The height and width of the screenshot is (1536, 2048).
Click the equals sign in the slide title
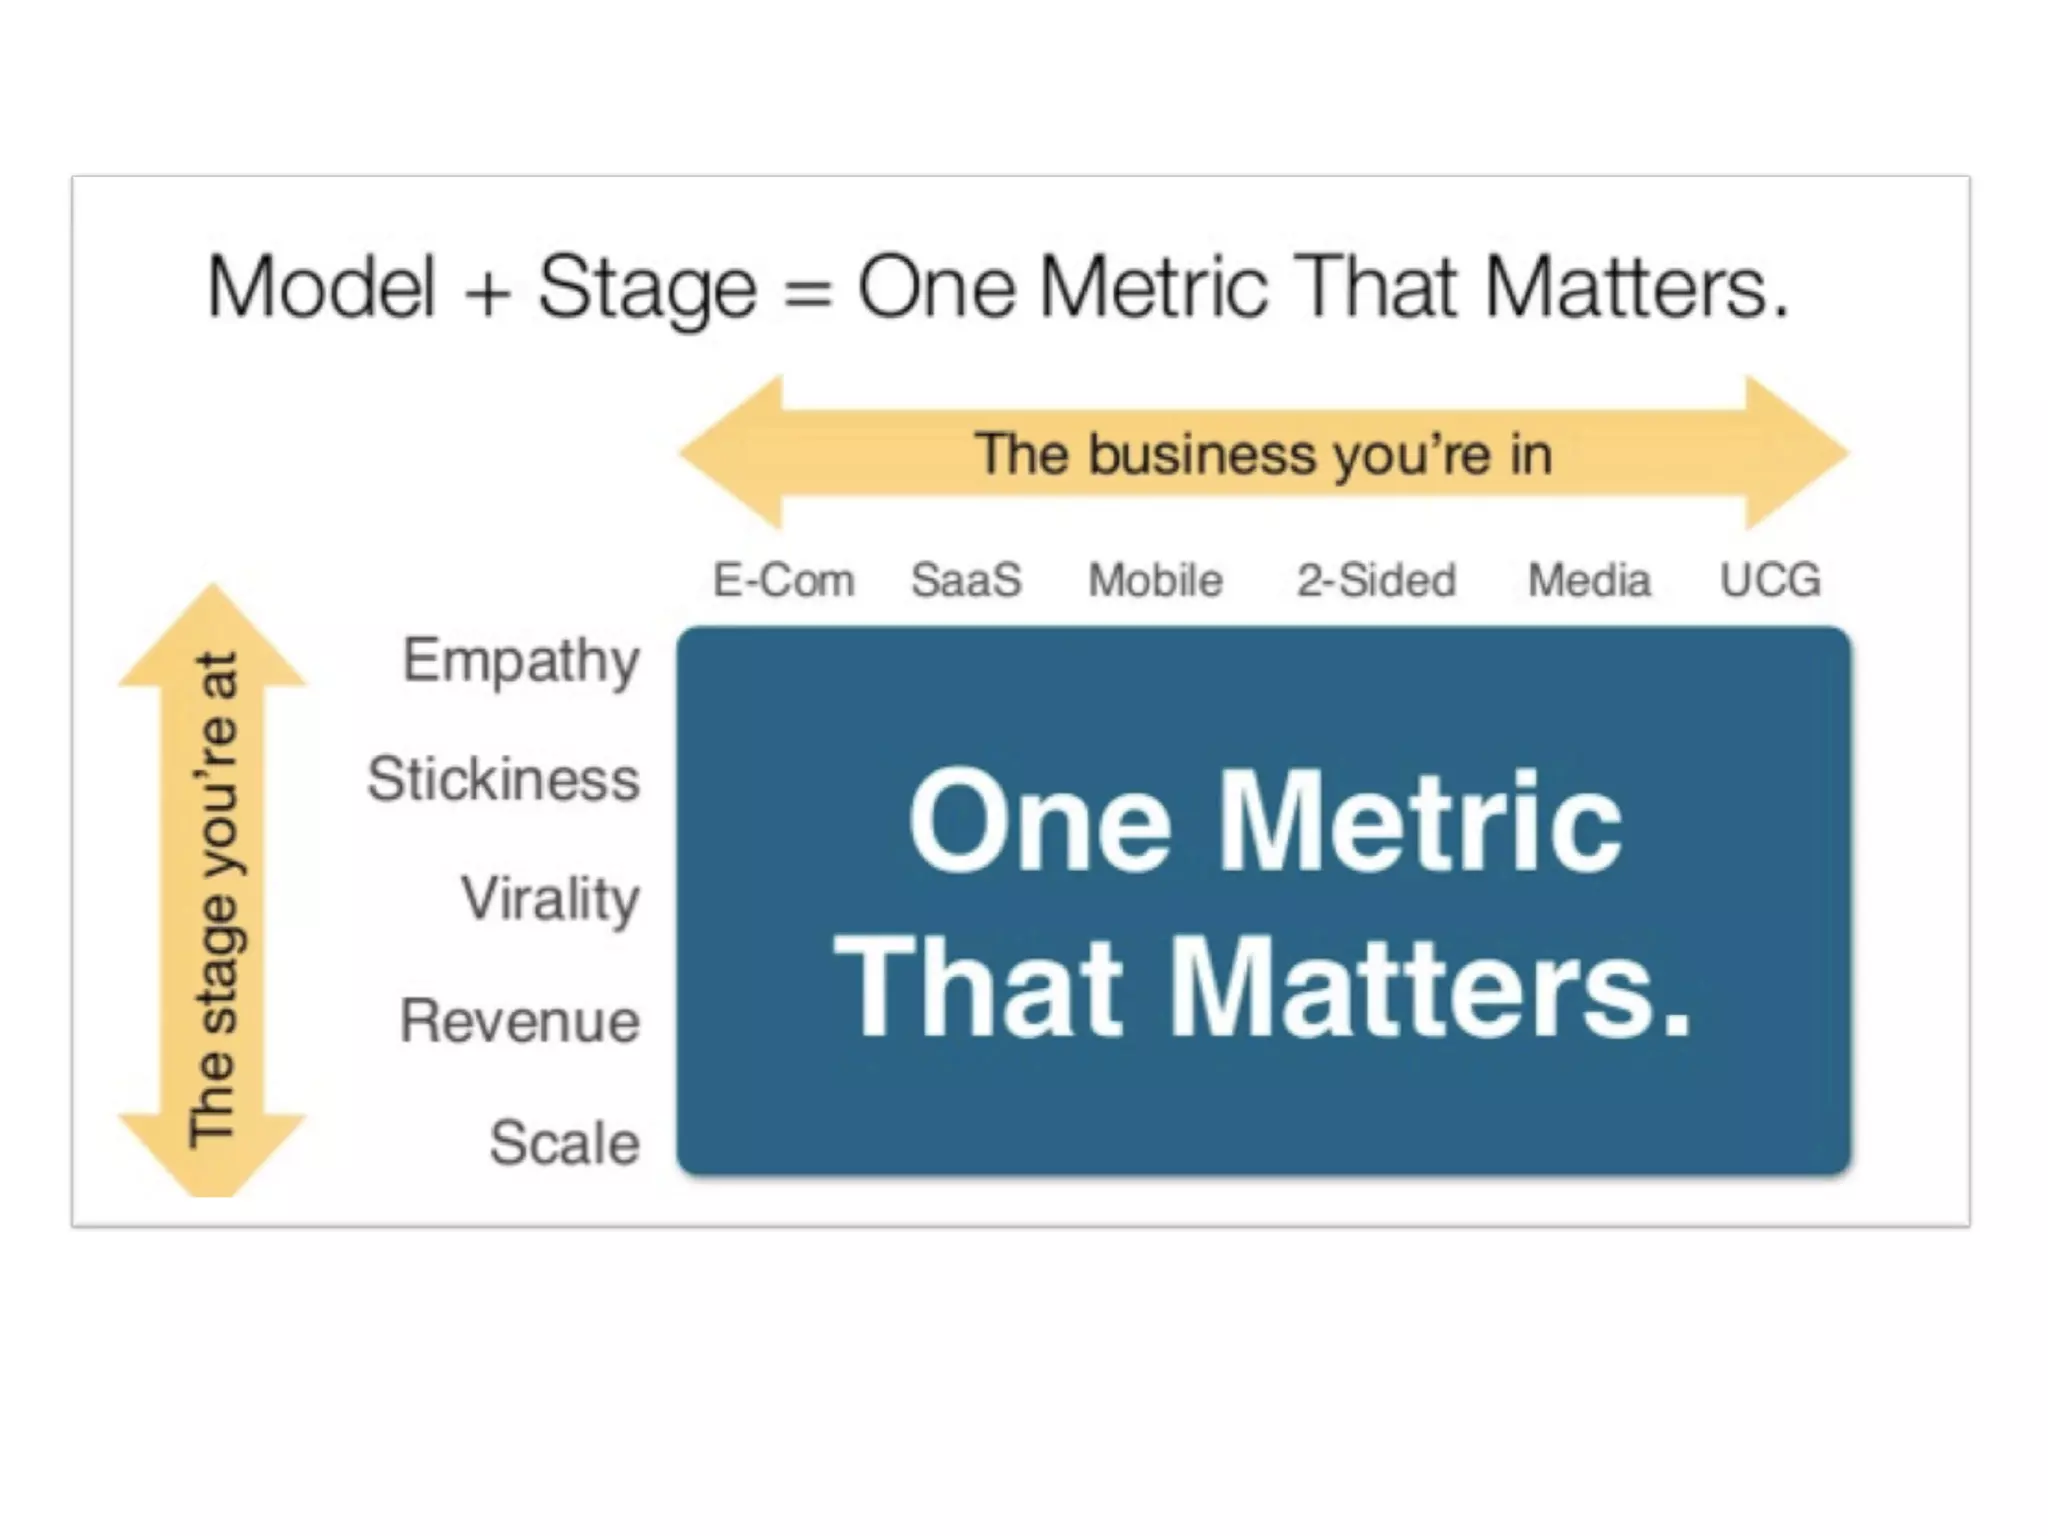coord(807,292)
